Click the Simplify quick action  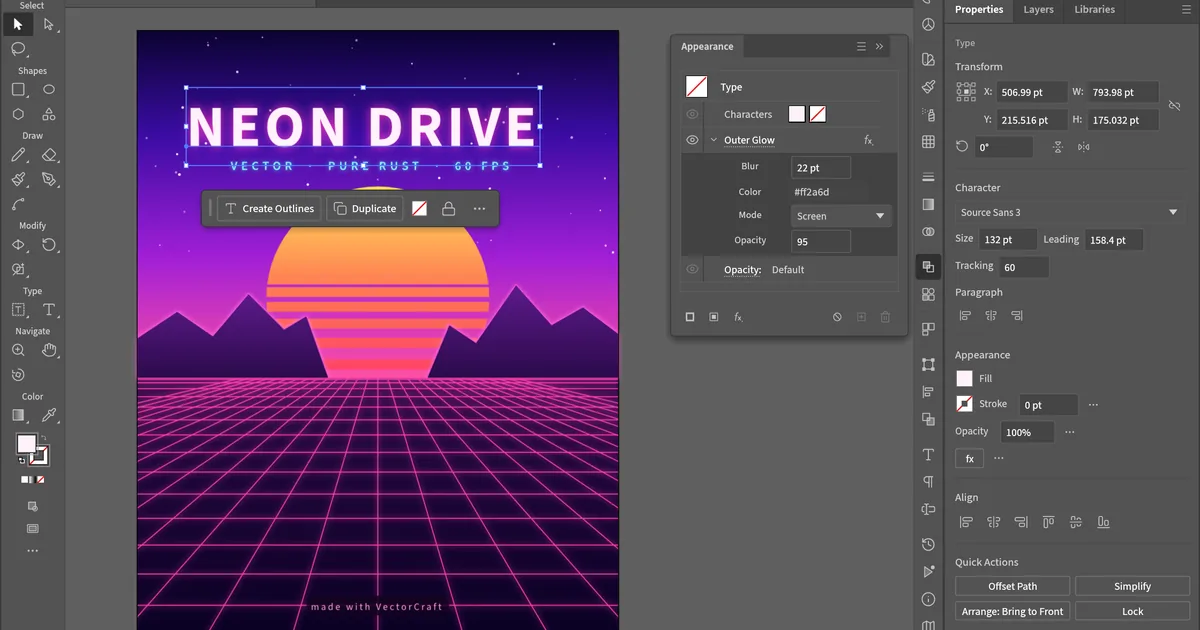[x=1133, y=586]
